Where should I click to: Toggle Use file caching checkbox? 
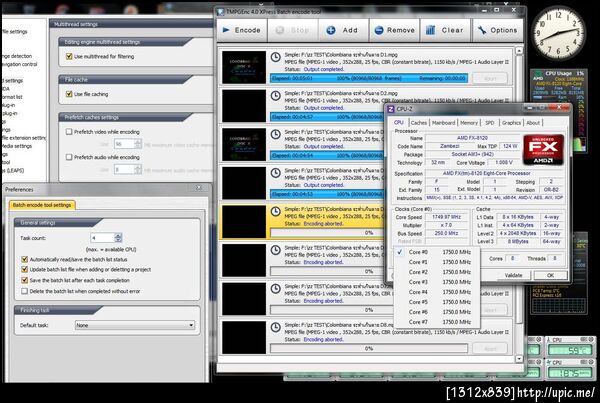69,94
